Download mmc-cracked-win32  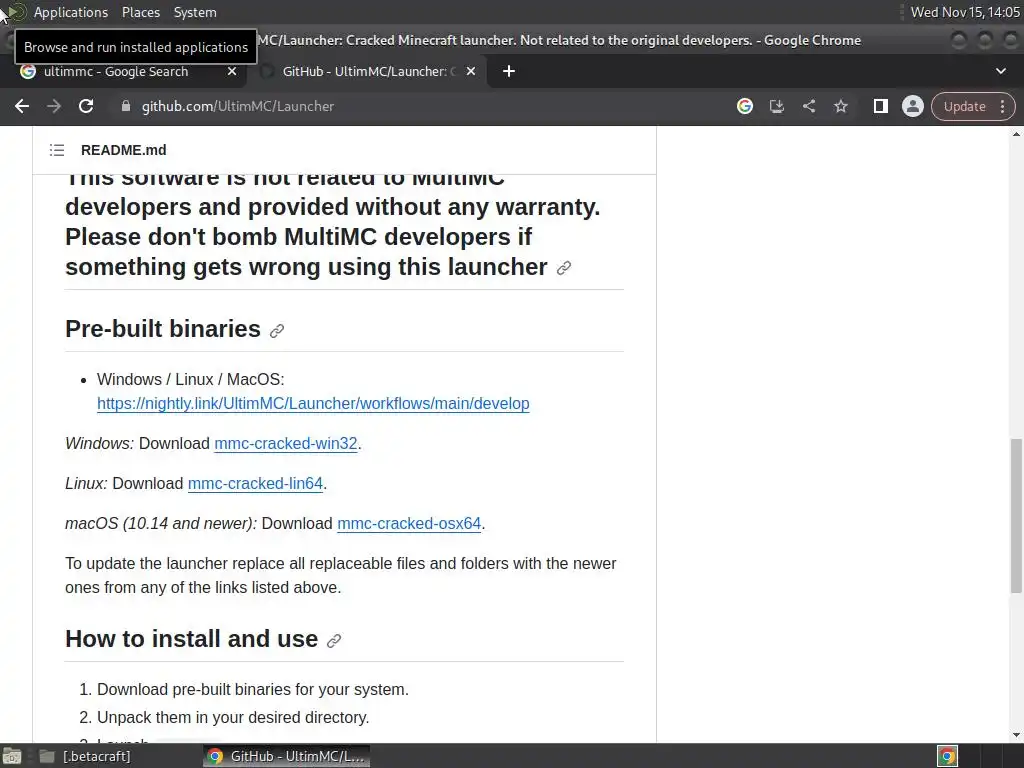click(x=285, y=443)
